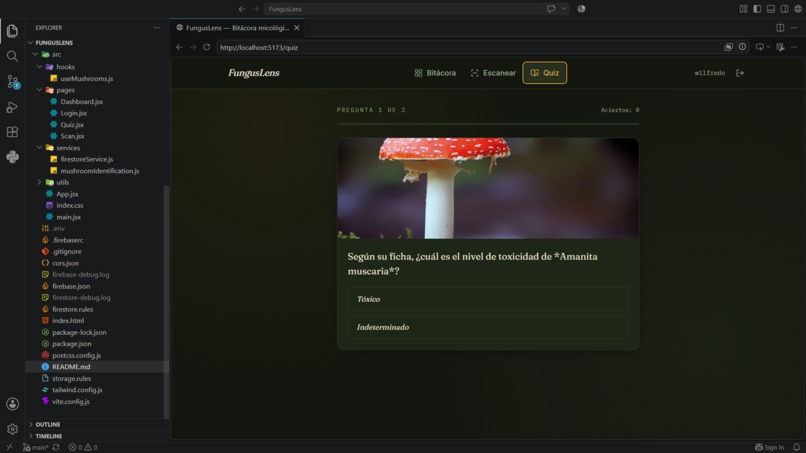Click the wilfredo username
This screenshot has height=453, width=806.
coord(709,73)
